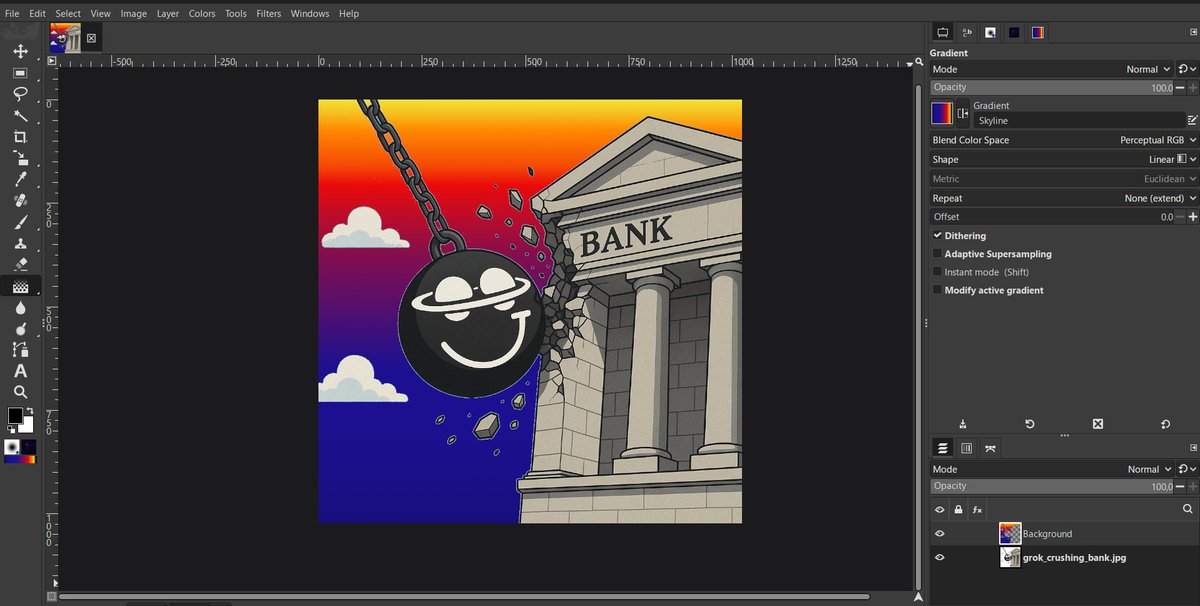Click the layers visibility column header

939,510
